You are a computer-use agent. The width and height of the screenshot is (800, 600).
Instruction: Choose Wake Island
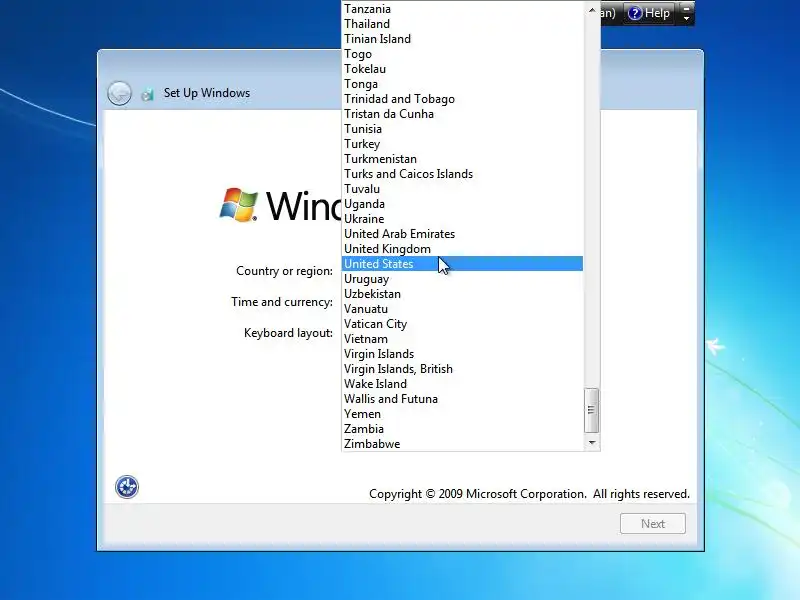coord(462,384)
